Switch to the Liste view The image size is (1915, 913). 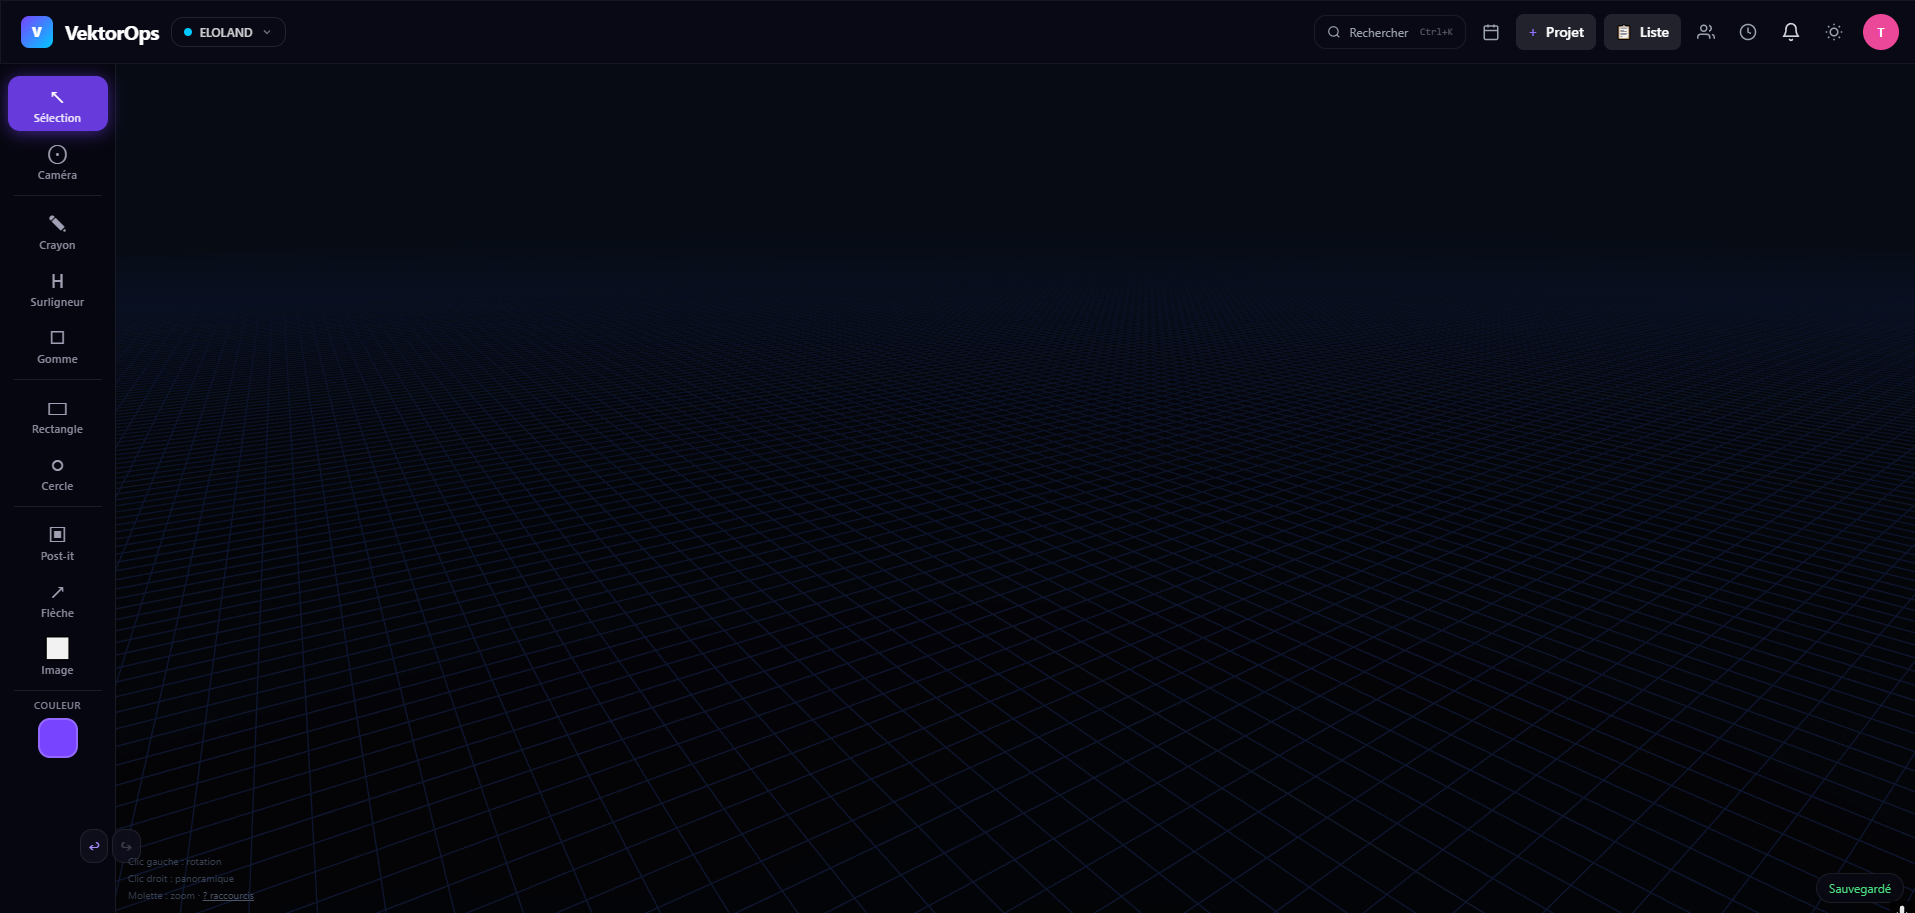(1643, 32)
